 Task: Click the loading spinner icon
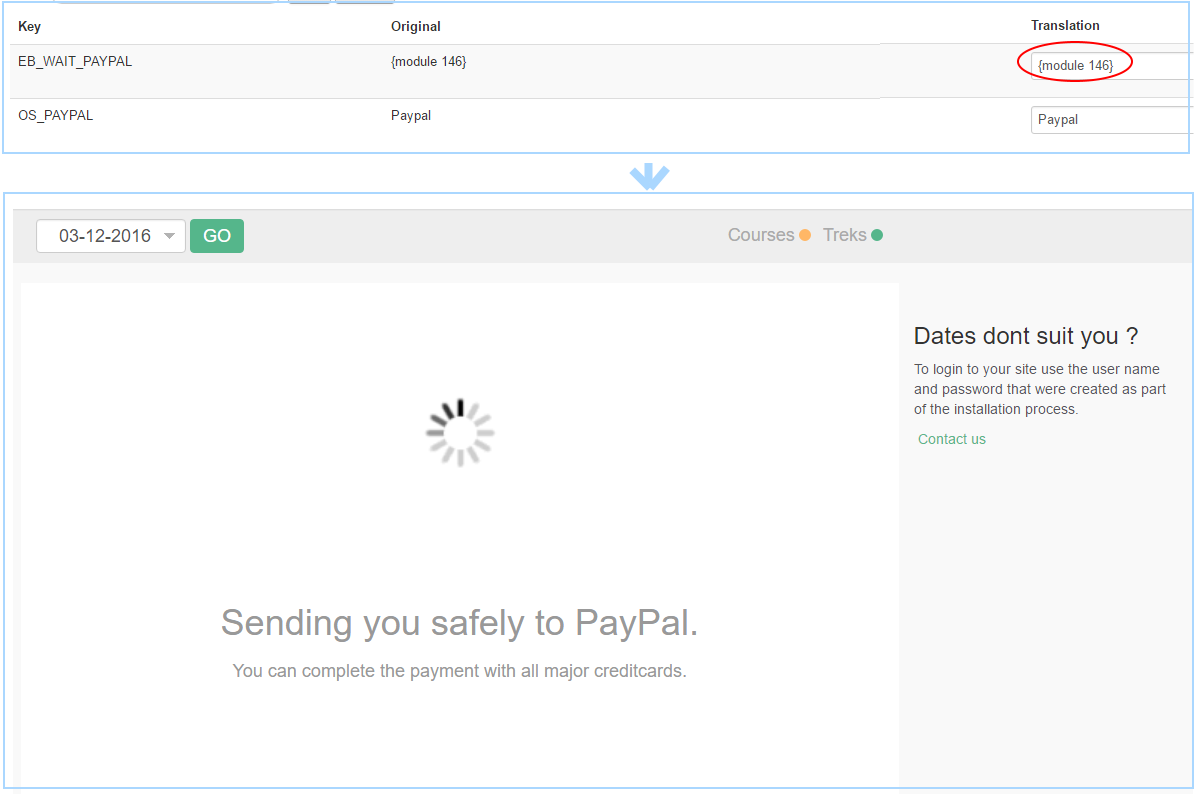tap(460, 432)
